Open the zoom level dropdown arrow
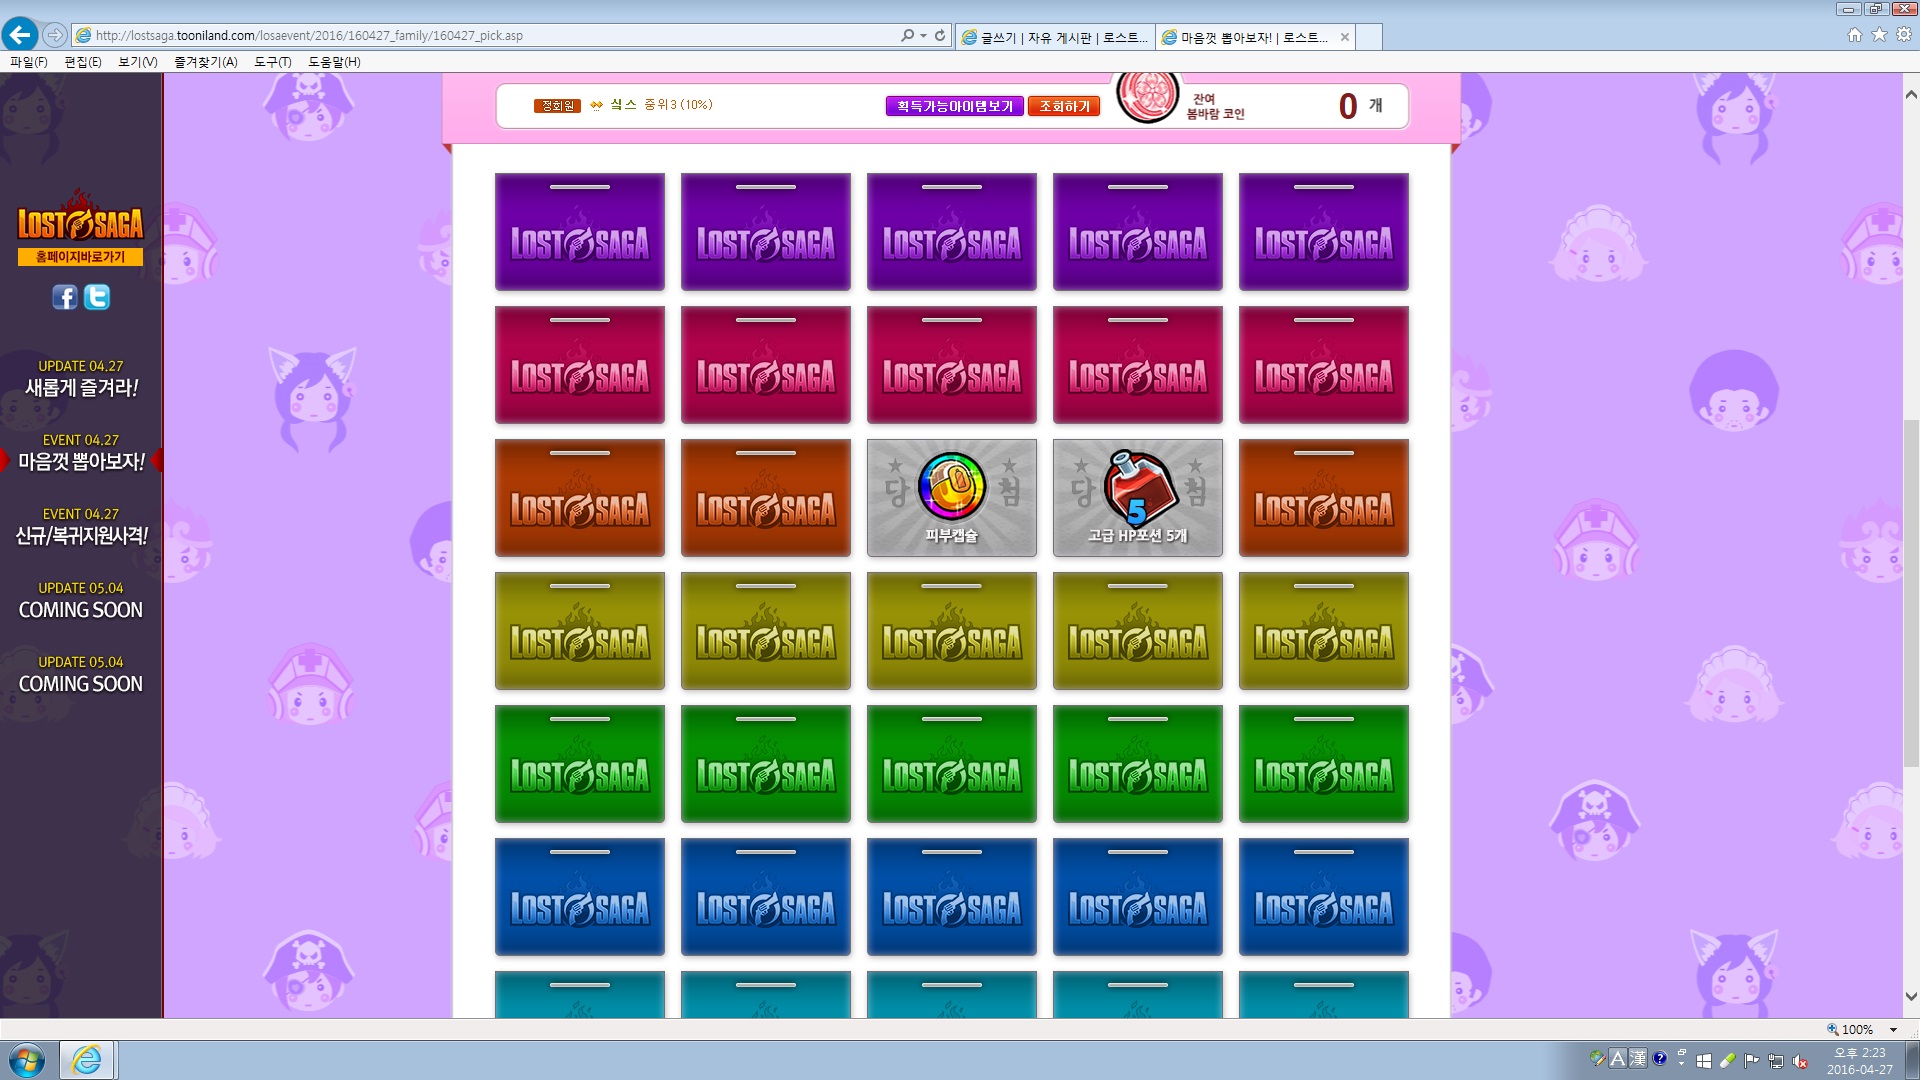The height and width of the screenshot is (1080, 1920). coord(1893,1030)
